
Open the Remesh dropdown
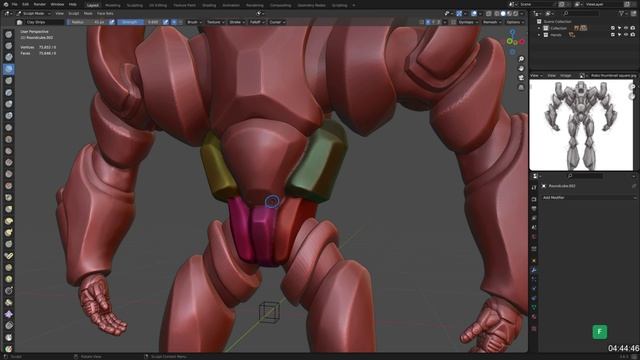[x=491, y=22]
